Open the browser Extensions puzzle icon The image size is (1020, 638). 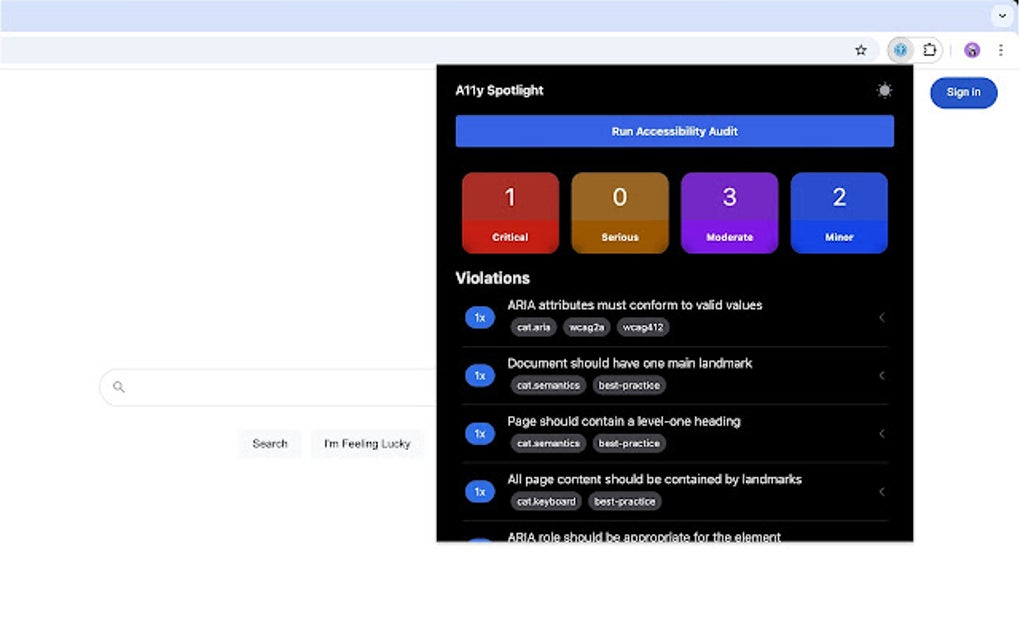click(930, 50)
